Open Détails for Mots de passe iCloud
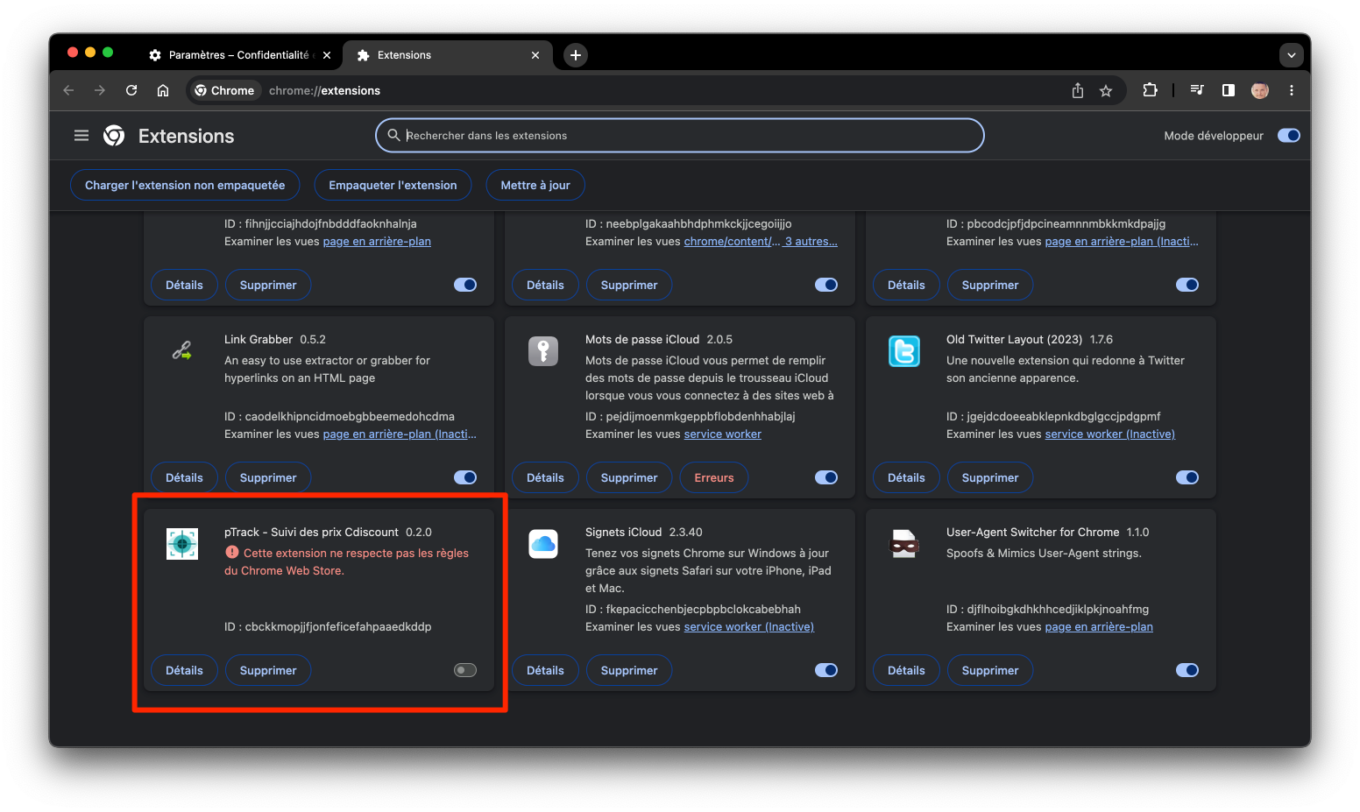The image size is (1360, 812). coord(545,478)
